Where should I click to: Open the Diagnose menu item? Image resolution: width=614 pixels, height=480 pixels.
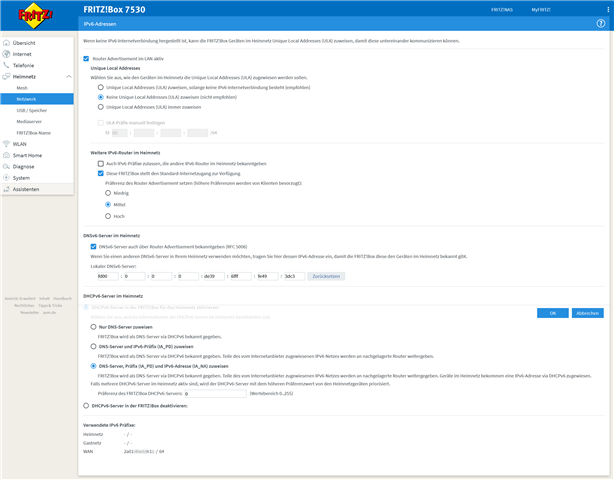[23, 167]
